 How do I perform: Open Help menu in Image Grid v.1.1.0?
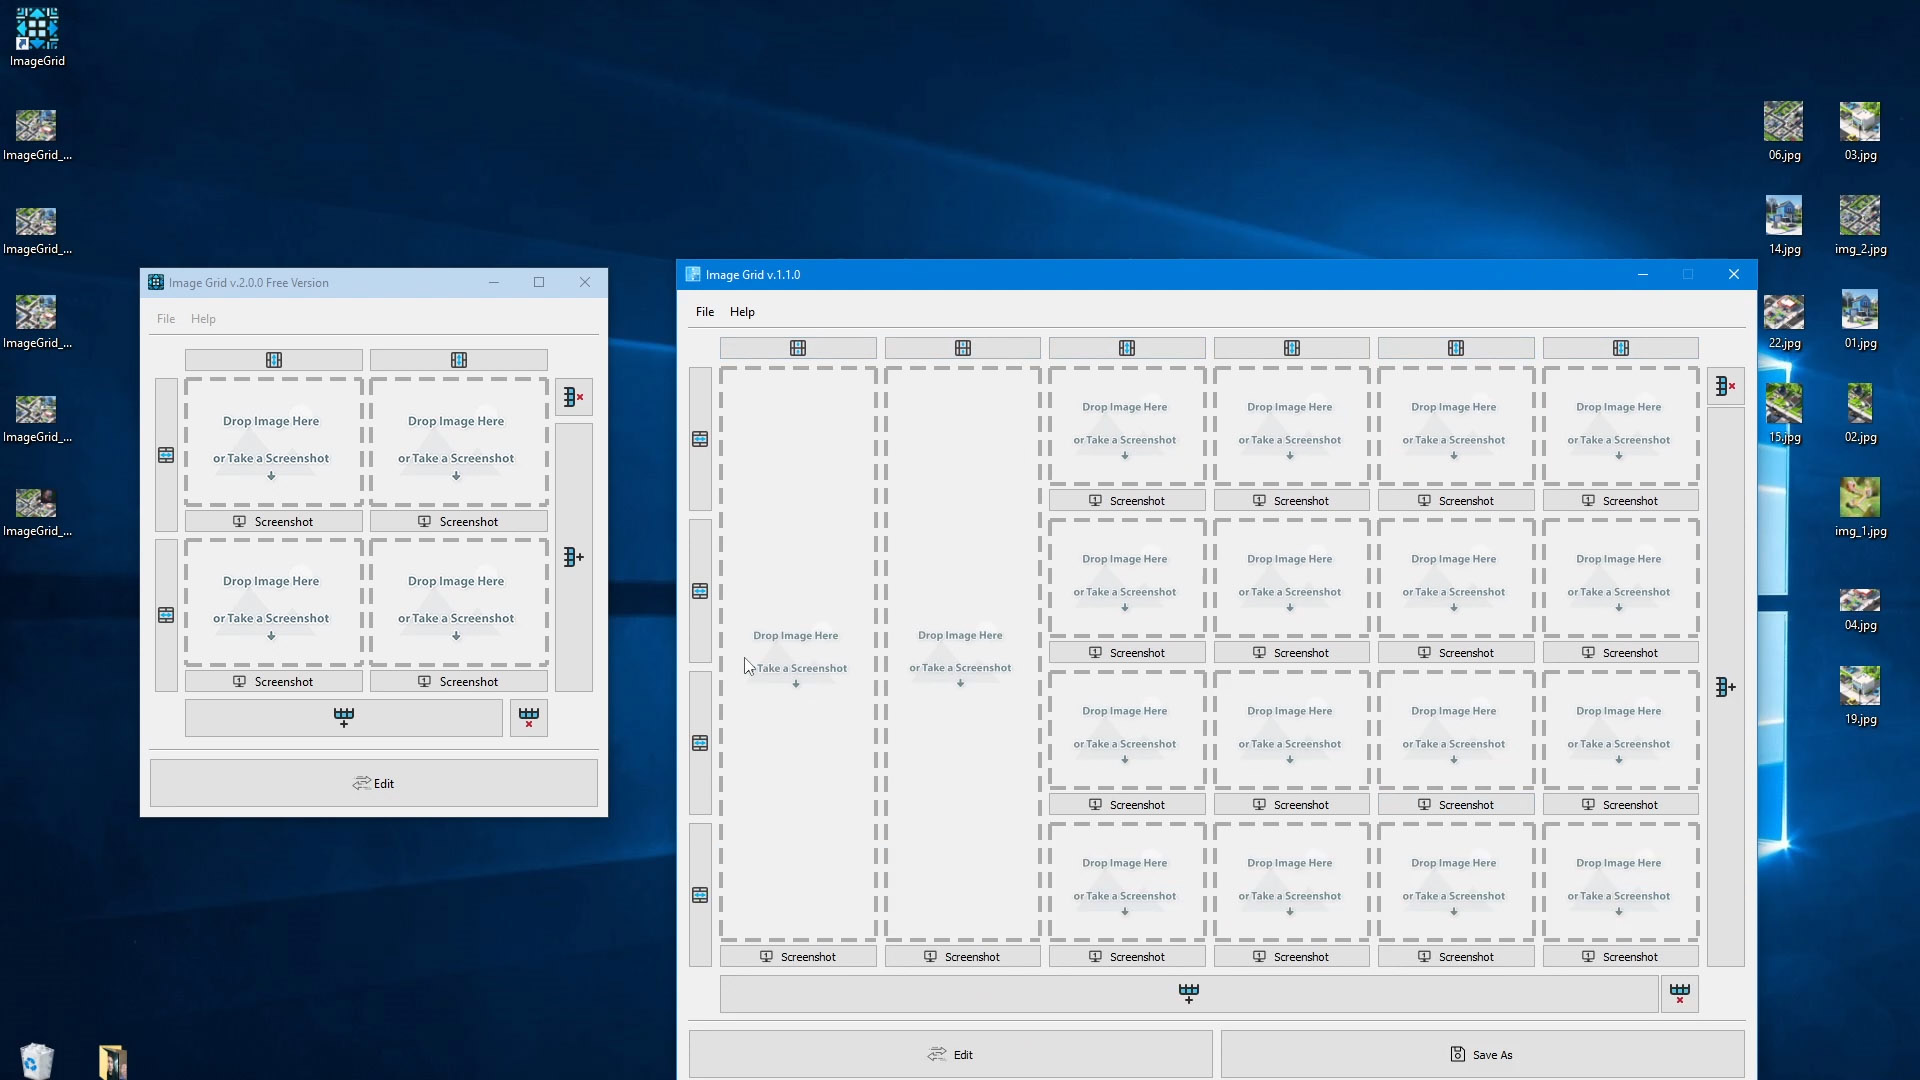pos(742,312)
